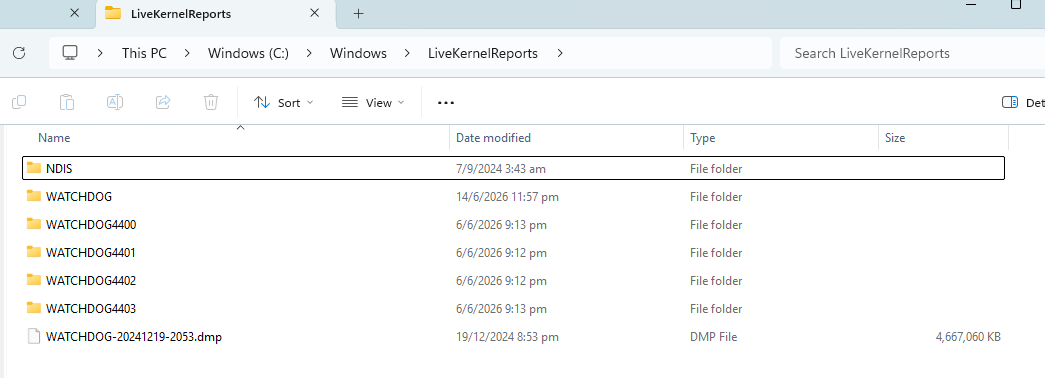Click the date 7/9/2024 3:43 am
The height and width of the screenshot is (378, 1045).
coord(501,169)
